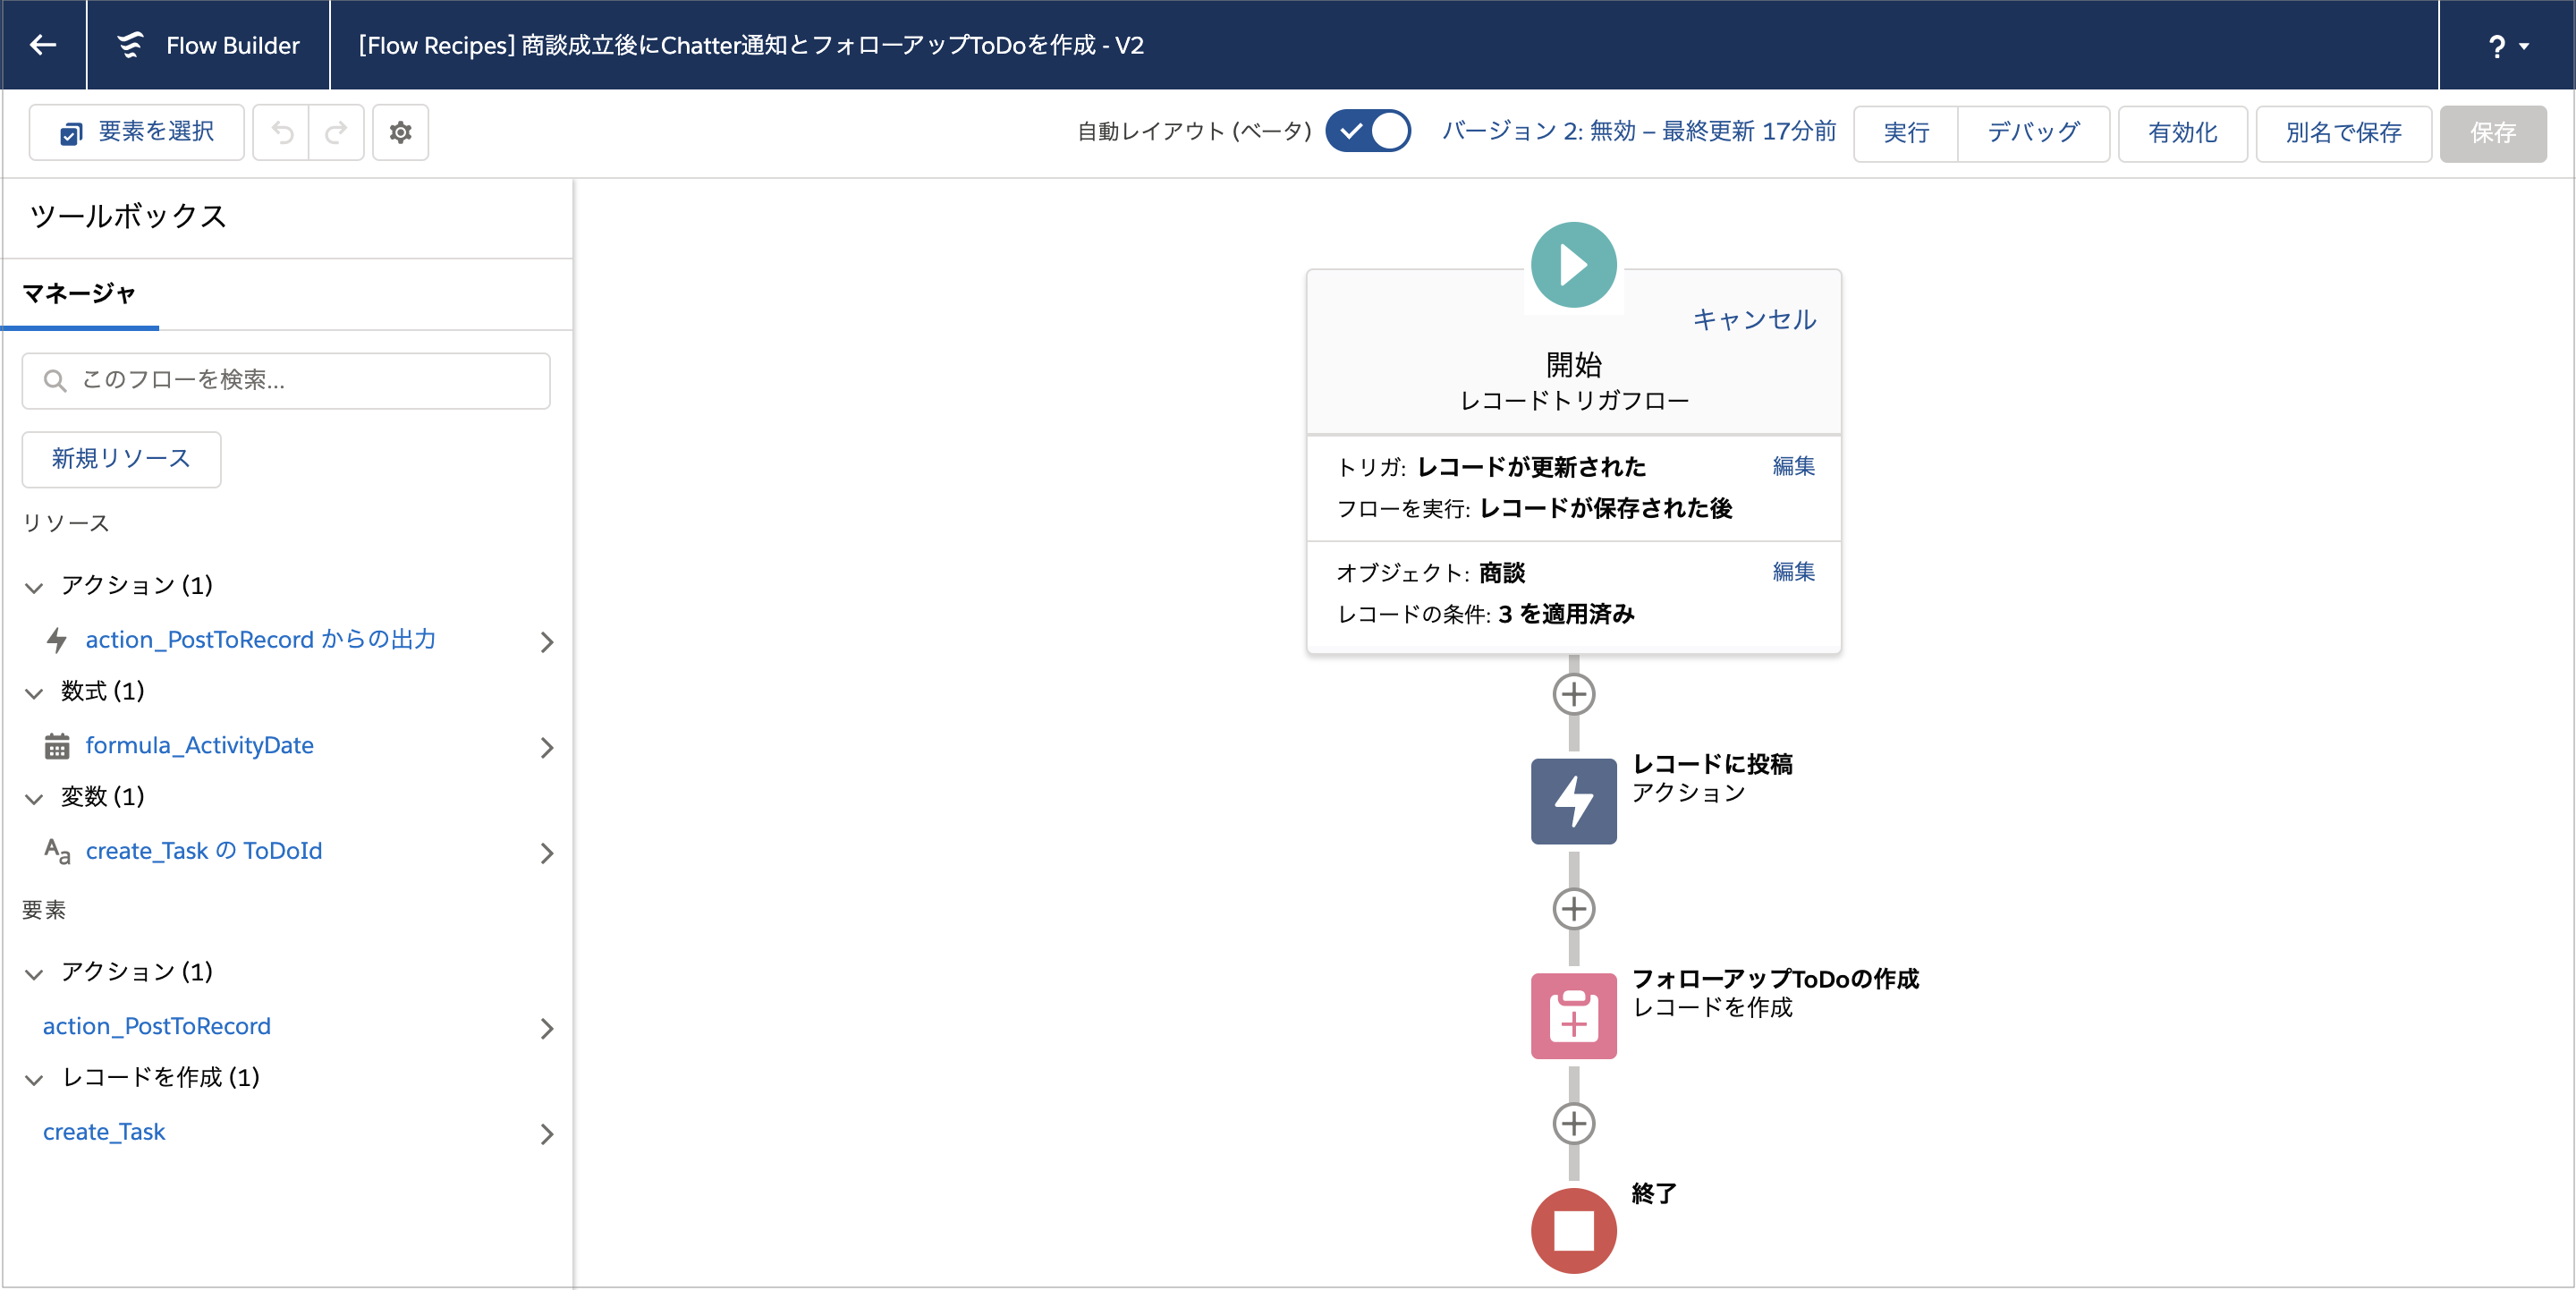The height and width of the screenshot is (1290, 2576).
Task: Click the レコードに投稿 action lightning icon
Action: (x=1573, y=801)
